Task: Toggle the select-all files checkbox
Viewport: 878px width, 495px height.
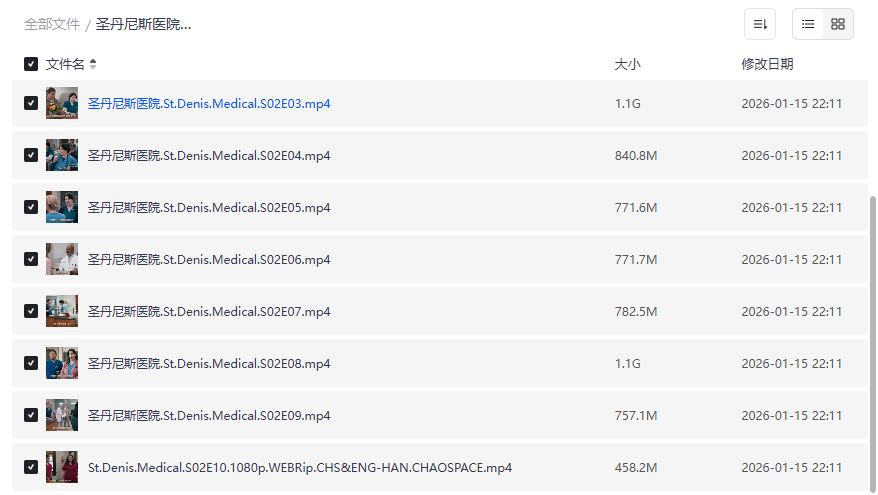Action: click(31, 64)
